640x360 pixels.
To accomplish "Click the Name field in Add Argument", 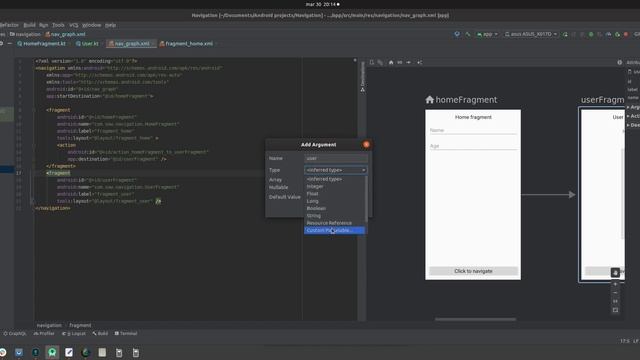I will coord(336,158).
